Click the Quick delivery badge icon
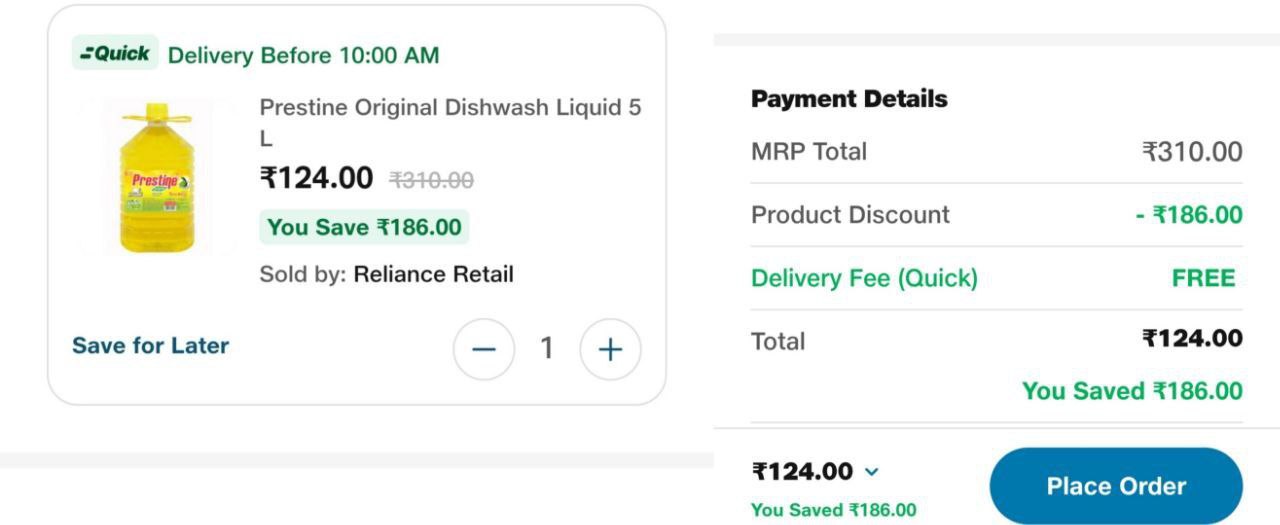This screenshot has height=525, width=1280. (115, 54)
